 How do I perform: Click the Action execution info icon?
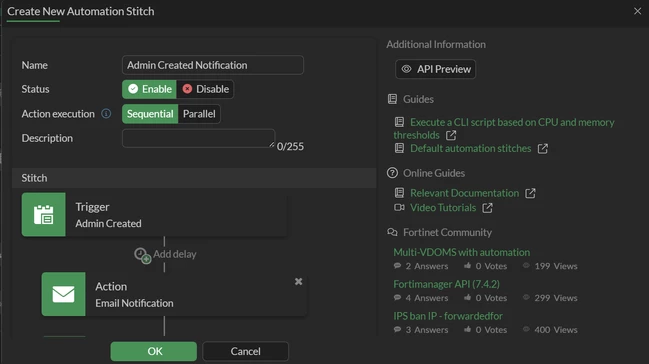pos(106,113)
